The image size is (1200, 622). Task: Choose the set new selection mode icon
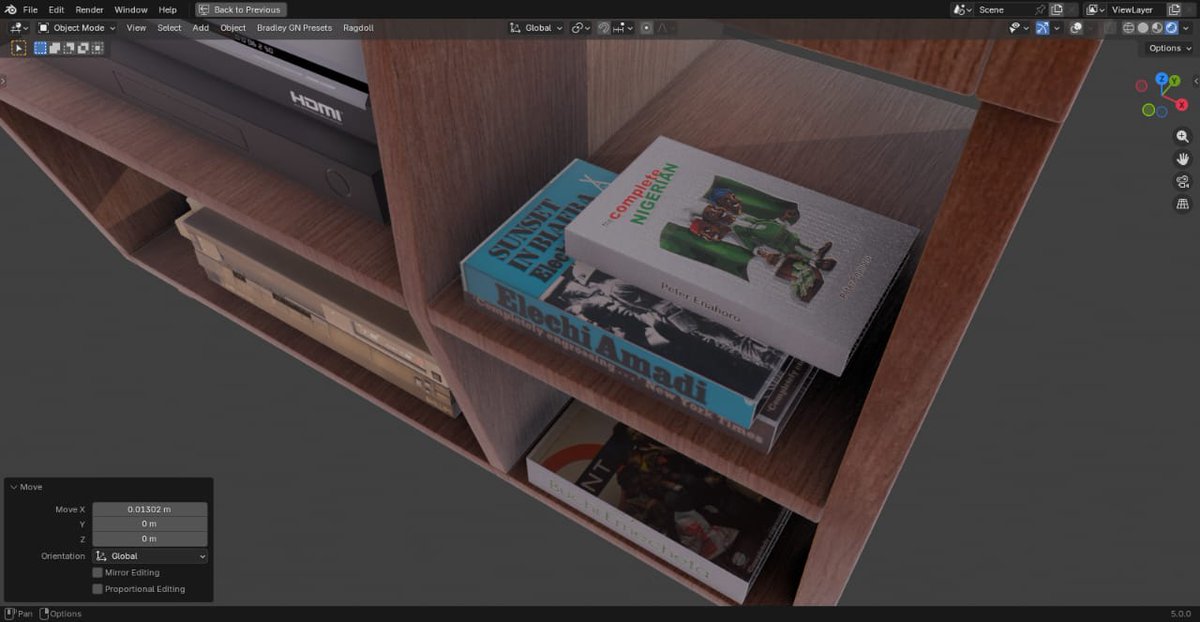coord(41,47)
